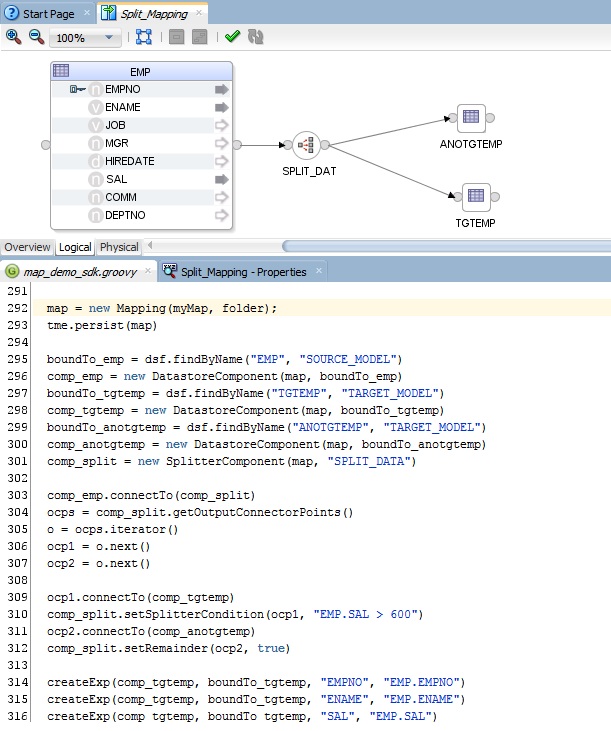Select the MGR attribute row

[x=141, y=143]
